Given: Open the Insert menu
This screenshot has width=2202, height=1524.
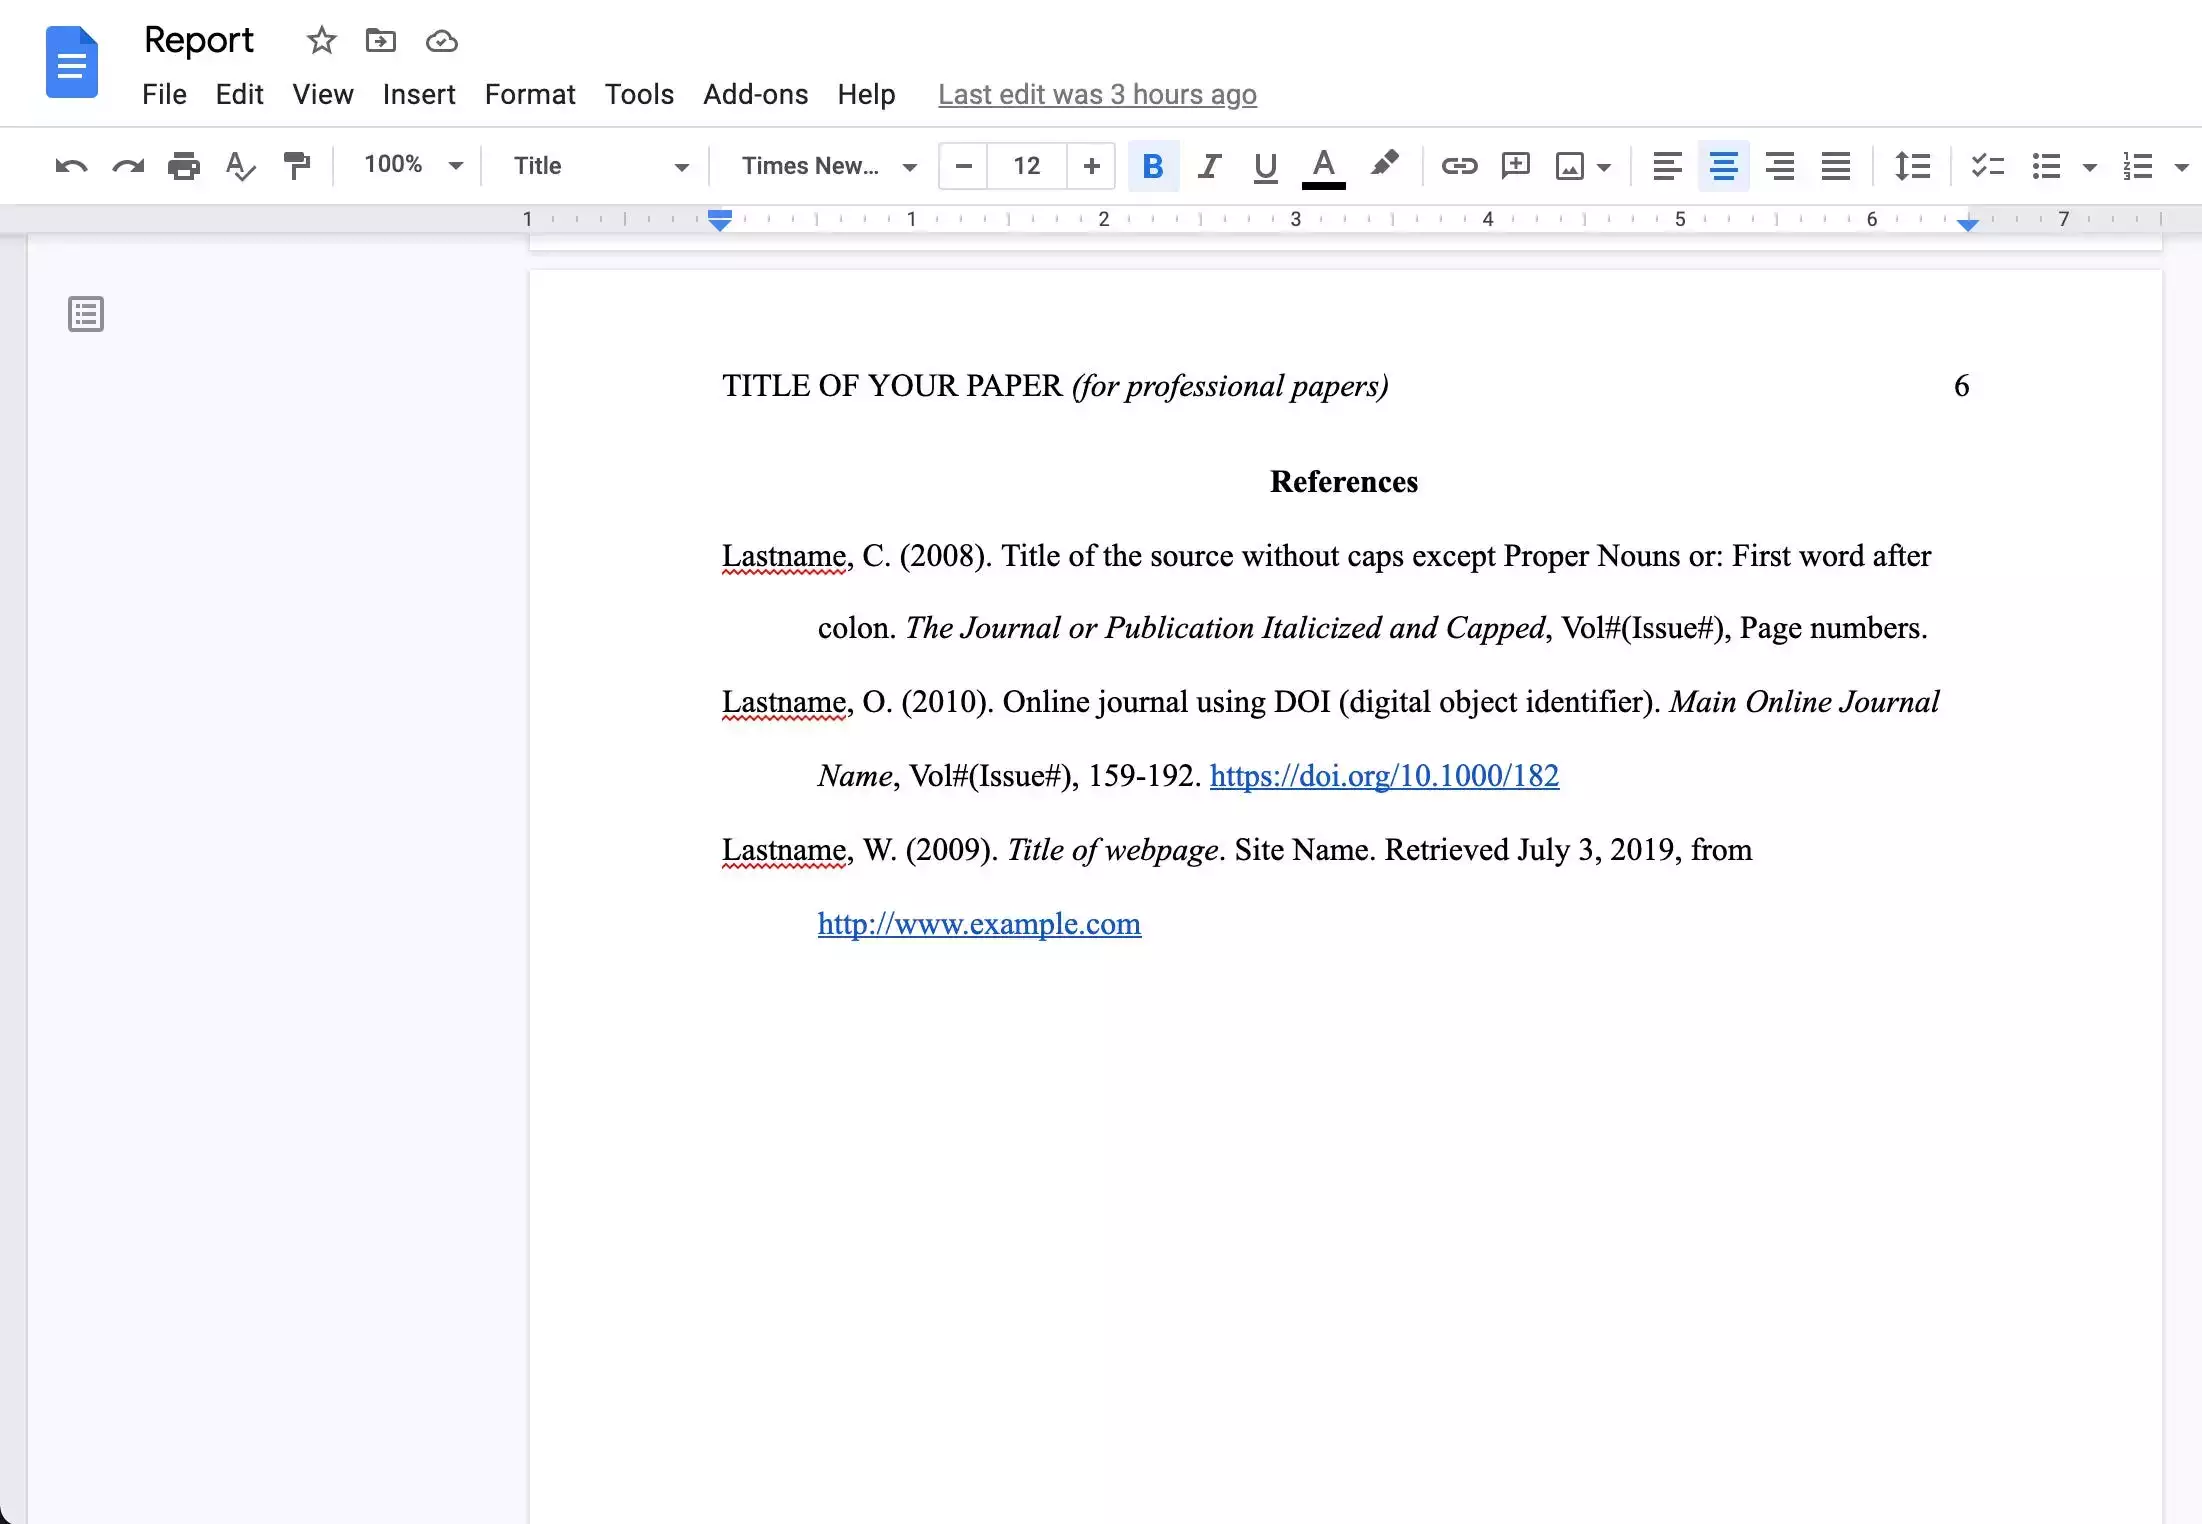Looking at the screenshot, I should [x=418, y=94].
